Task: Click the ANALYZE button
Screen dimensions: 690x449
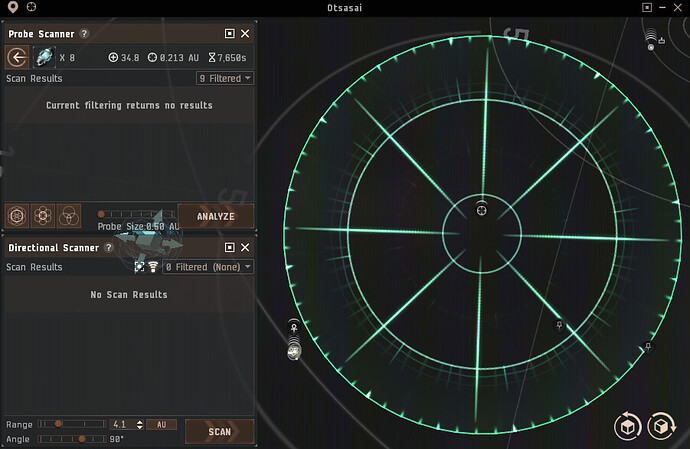Action: point(216,216)
